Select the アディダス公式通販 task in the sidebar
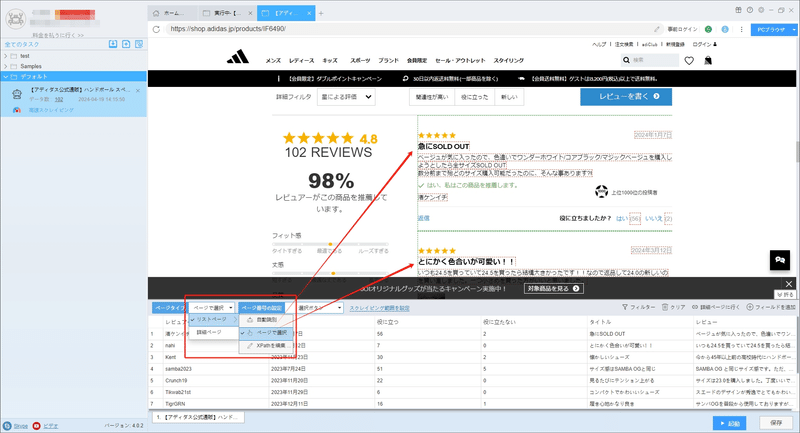Screen dimensions: 800x433 click(74, 99)
